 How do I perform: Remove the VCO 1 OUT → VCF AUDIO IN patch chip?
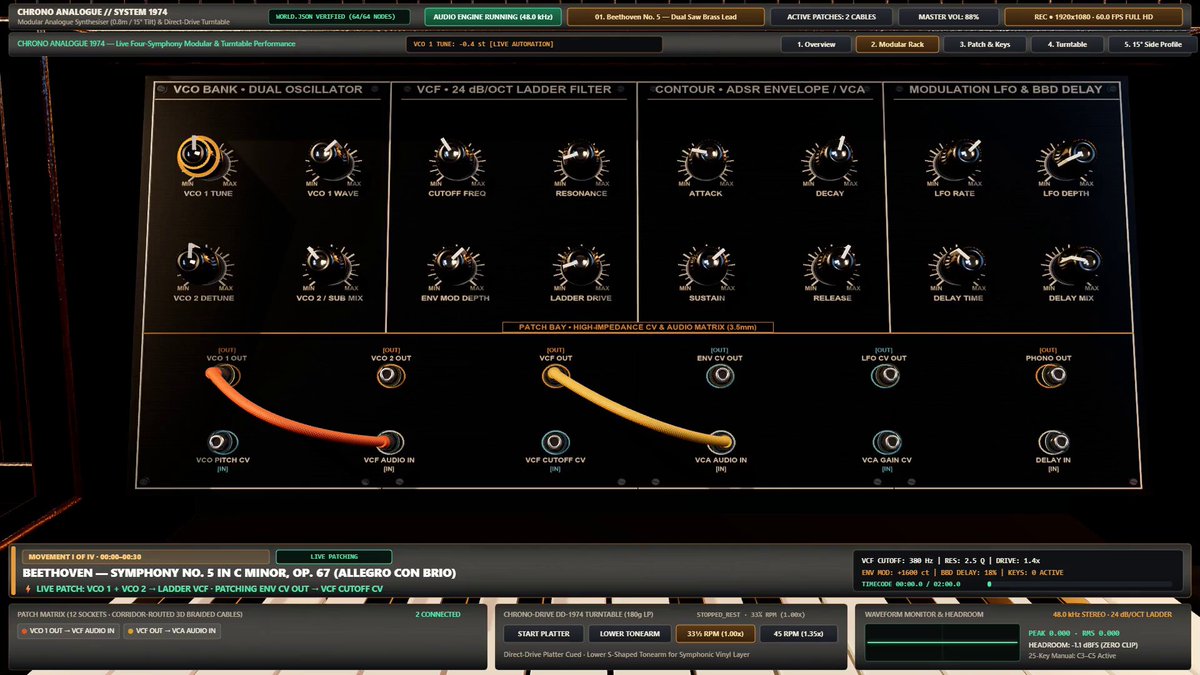(x=69, y=631)
